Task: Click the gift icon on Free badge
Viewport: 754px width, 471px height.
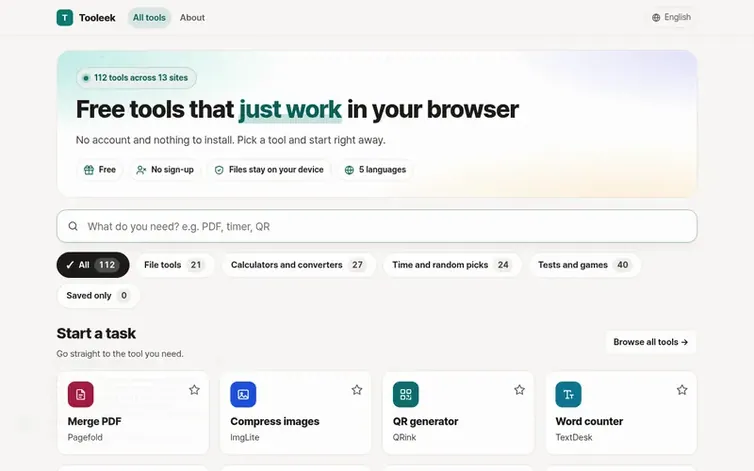Action: [89, 170]
